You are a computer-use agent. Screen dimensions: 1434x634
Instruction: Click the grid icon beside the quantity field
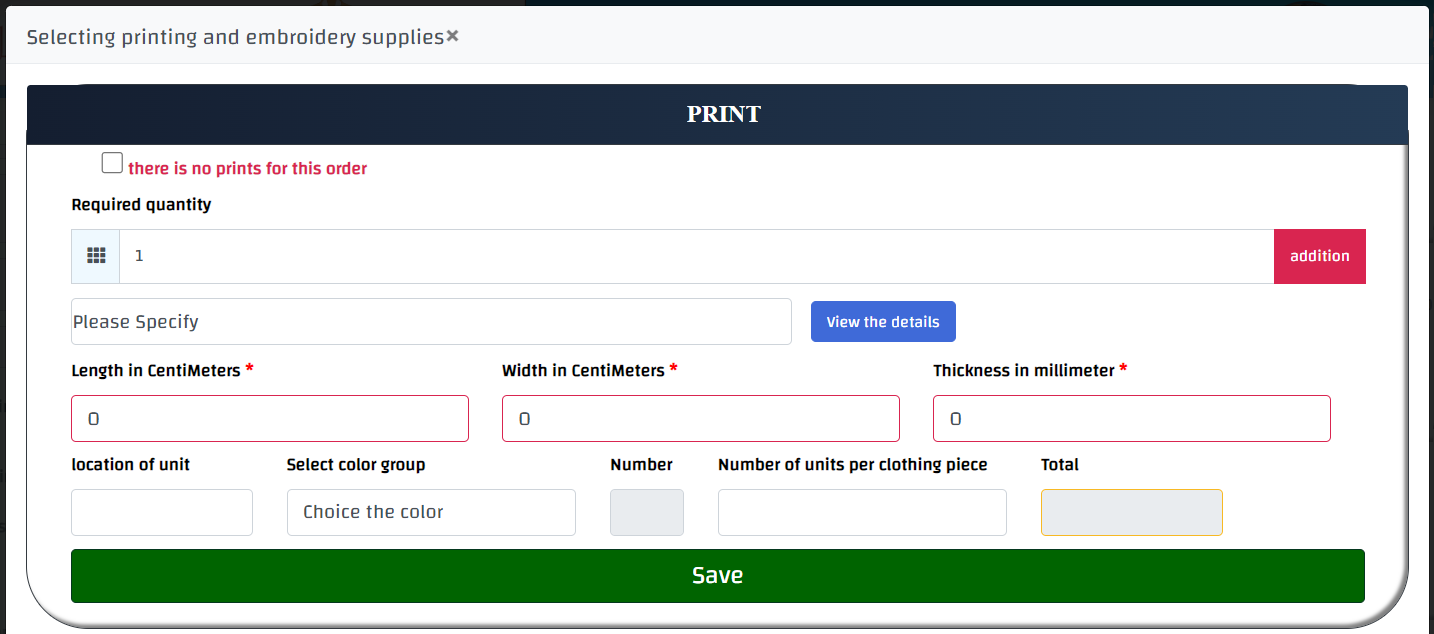(x=96, y=256)
